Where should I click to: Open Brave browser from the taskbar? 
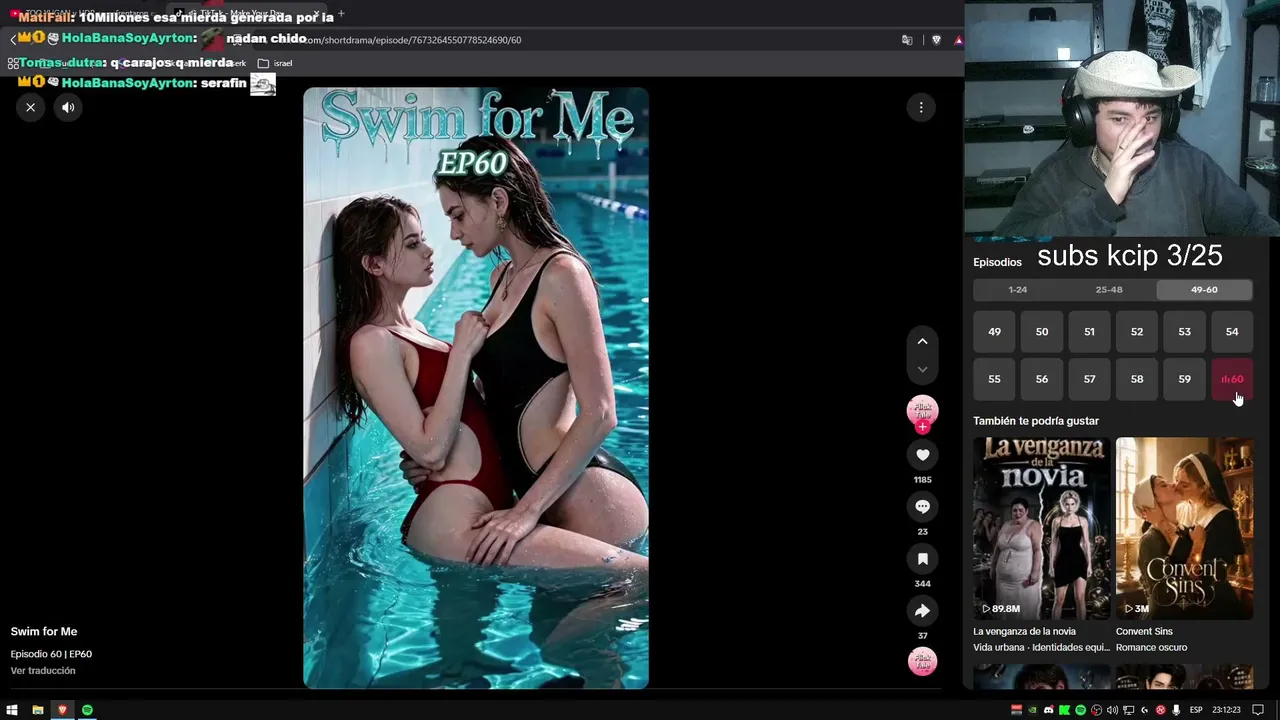click(x=62, y=710)
